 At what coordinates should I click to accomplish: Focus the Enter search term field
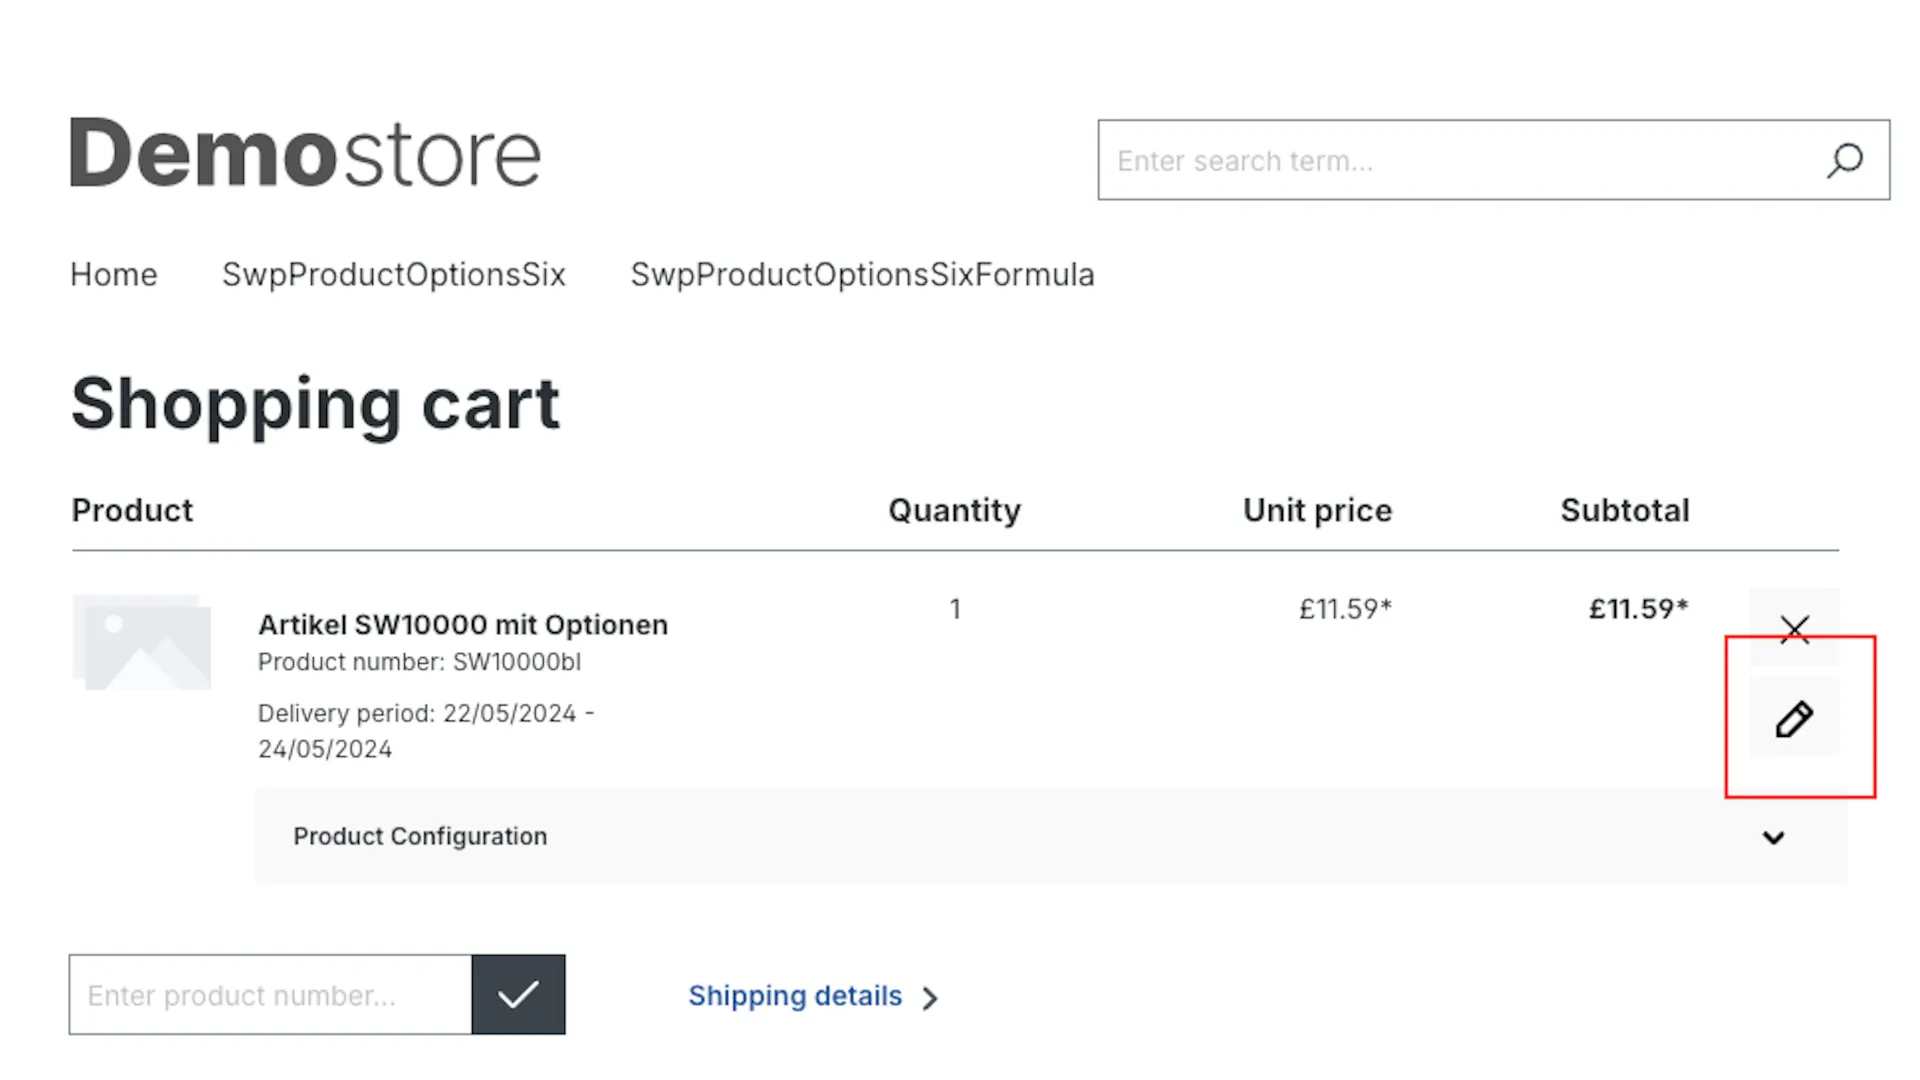(x=1460, y=160)
